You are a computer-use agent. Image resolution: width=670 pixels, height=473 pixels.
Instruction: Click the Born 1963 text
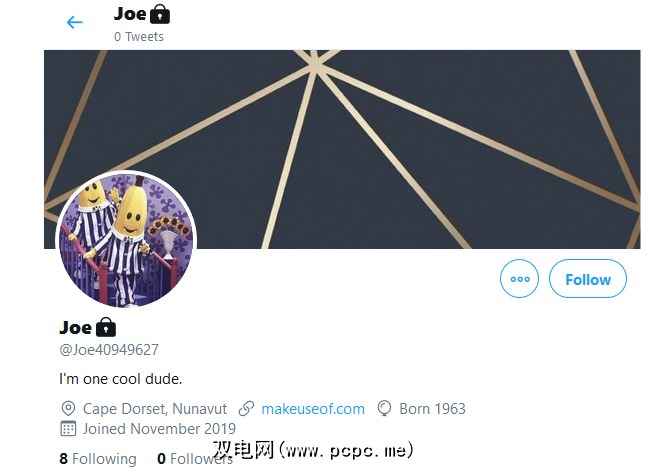[432, 409]
